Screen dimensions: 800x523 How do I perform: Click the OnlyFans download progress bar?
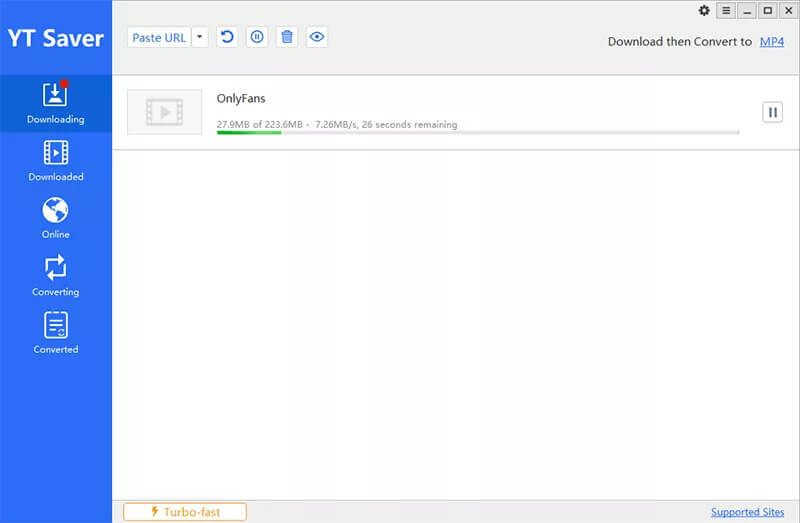[477, 132]
